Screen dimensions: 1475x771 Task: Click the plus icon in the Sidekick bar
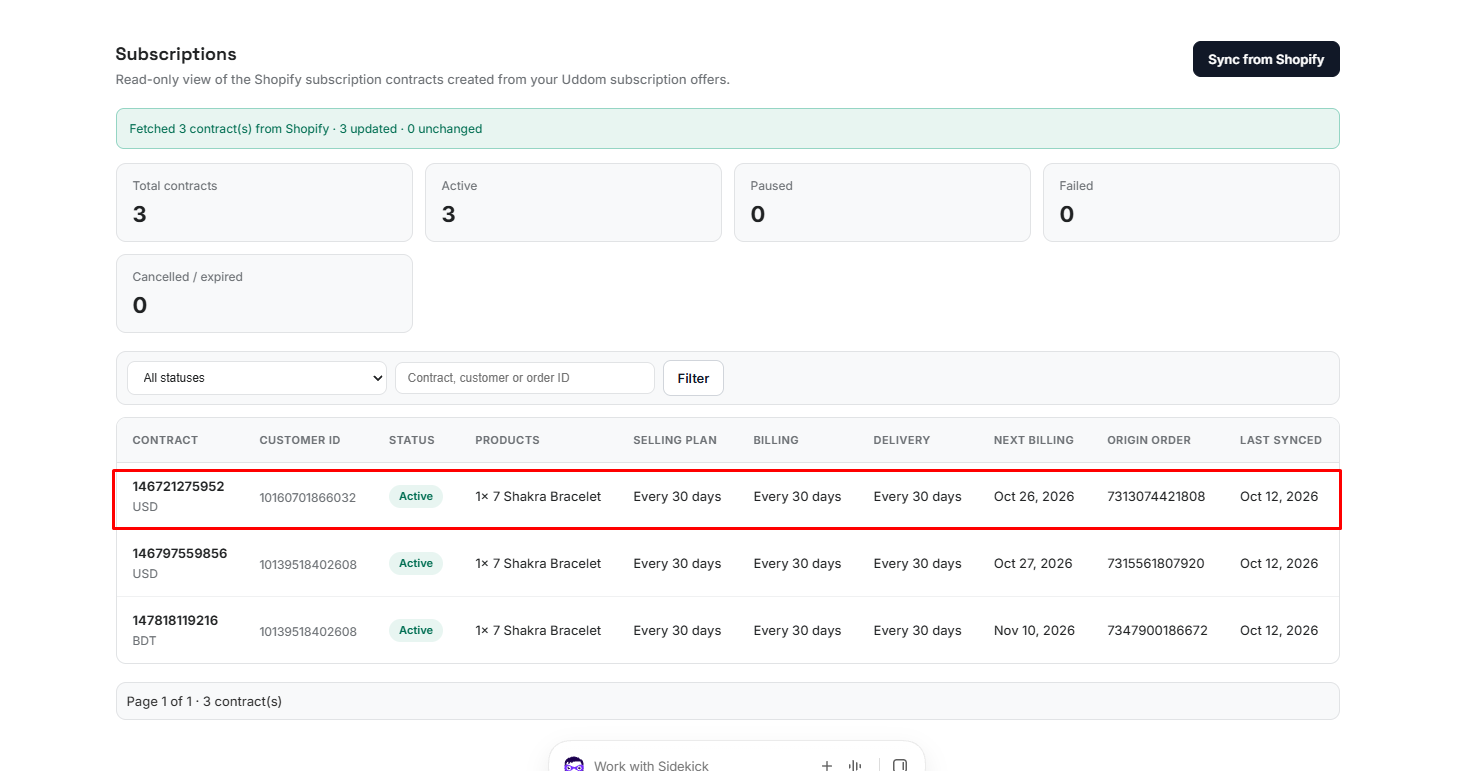click(827, 766)
